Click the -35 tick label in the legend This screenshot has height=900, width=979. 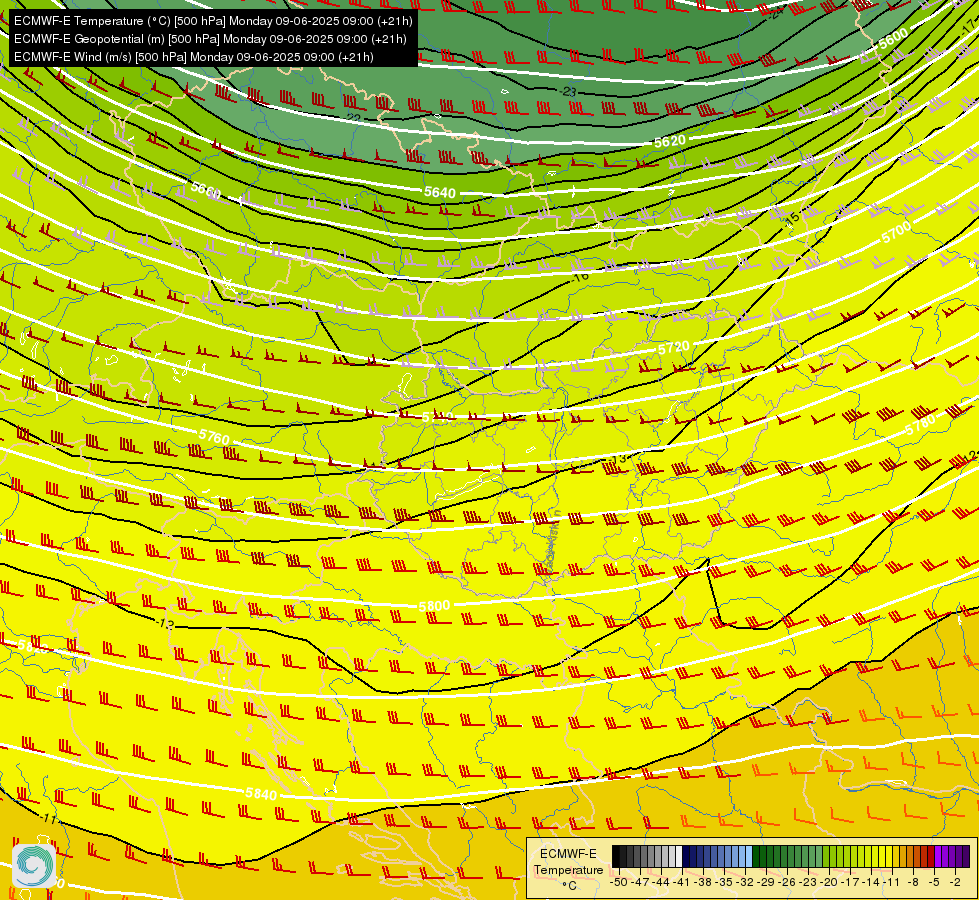tap(724, 882)
